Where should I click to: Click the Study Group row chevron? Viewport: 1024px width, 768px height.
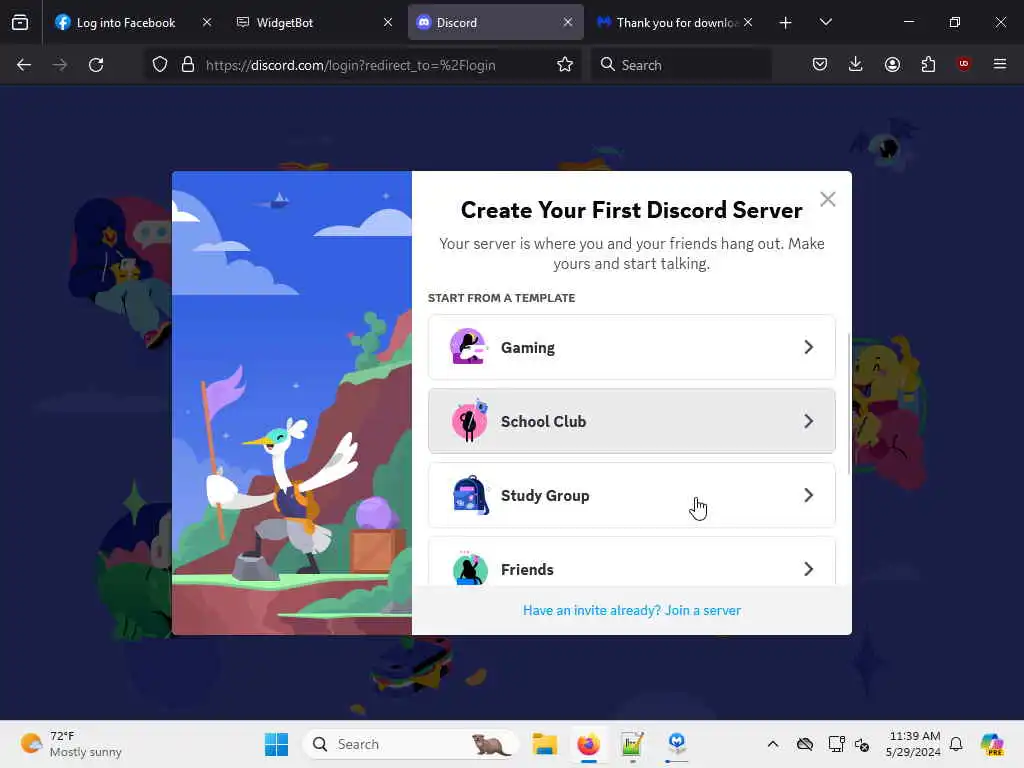(808, 495)
